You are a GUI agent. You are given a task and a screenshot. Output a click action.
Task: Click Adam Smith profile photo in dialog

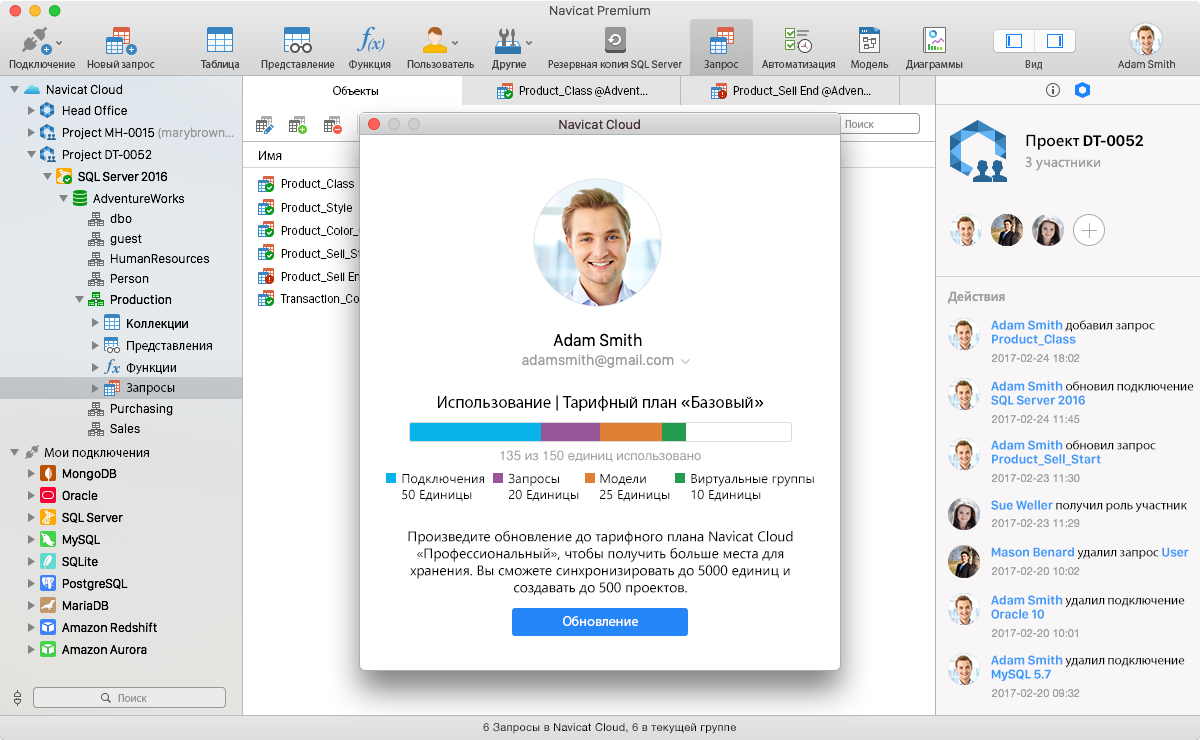pos(597,244)
